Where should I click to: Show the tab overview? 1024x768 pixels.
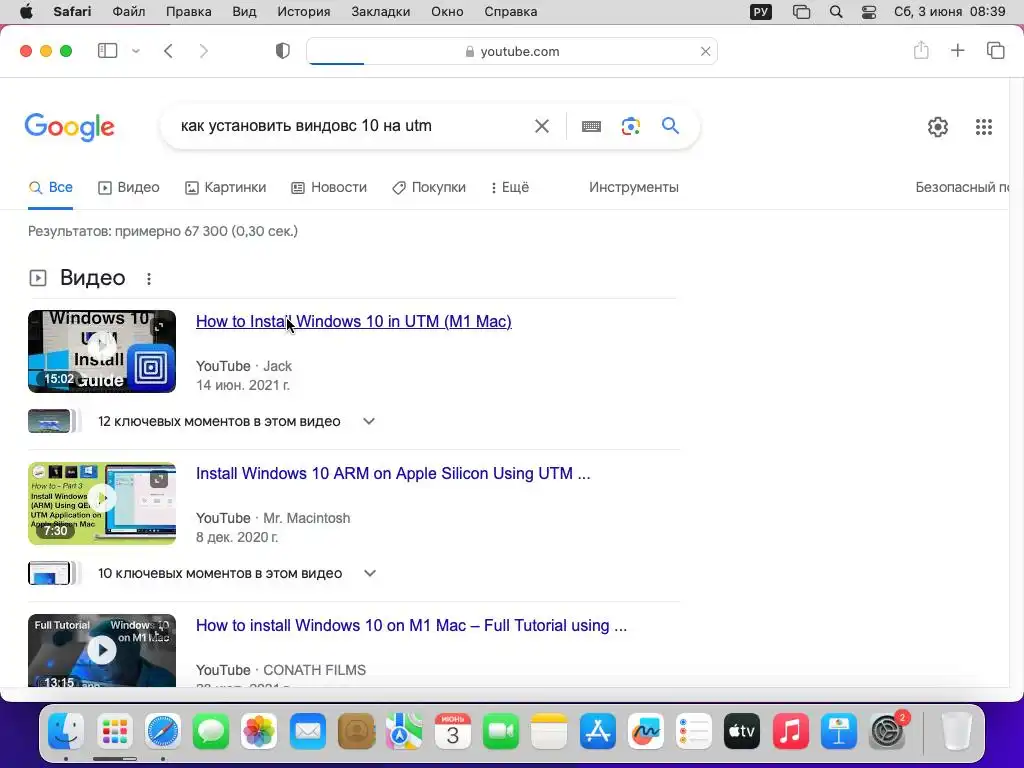[995, 50]
